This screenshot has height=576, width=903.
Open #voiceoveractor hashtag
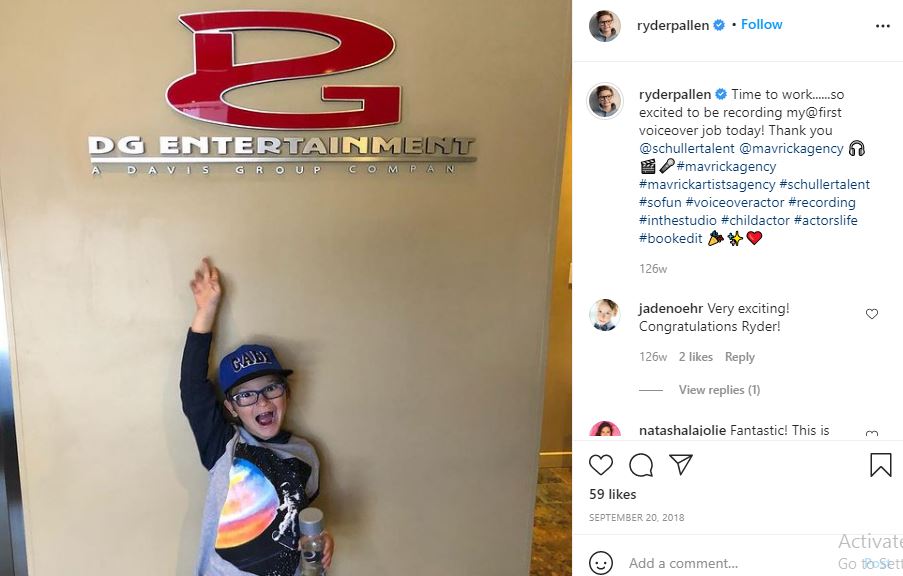734,202
